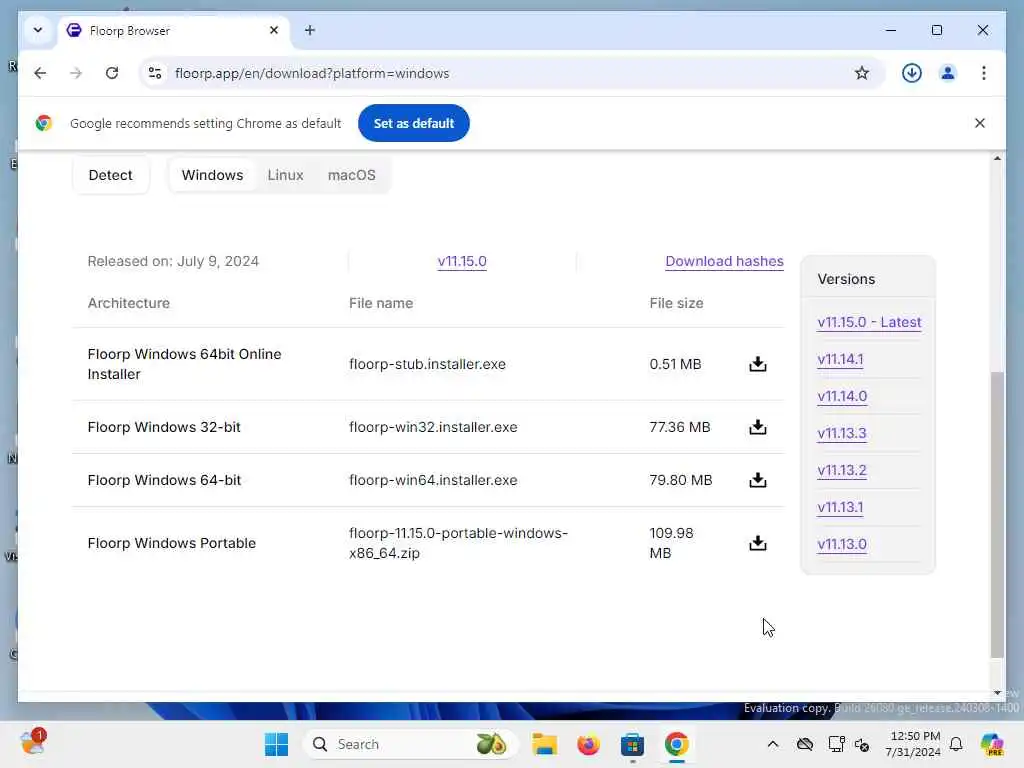This screenshot has height=768, width=1024.
Task: Go back to previous page
Action: (40, 73)
